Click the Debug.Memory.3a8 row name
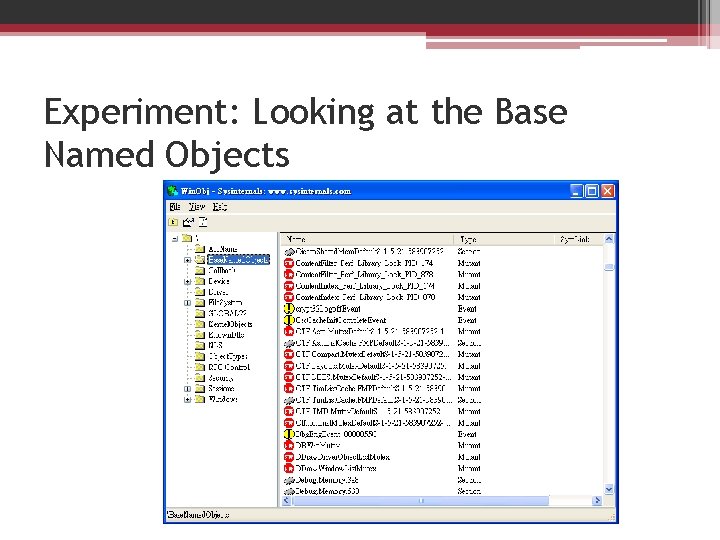 point(326,480)
